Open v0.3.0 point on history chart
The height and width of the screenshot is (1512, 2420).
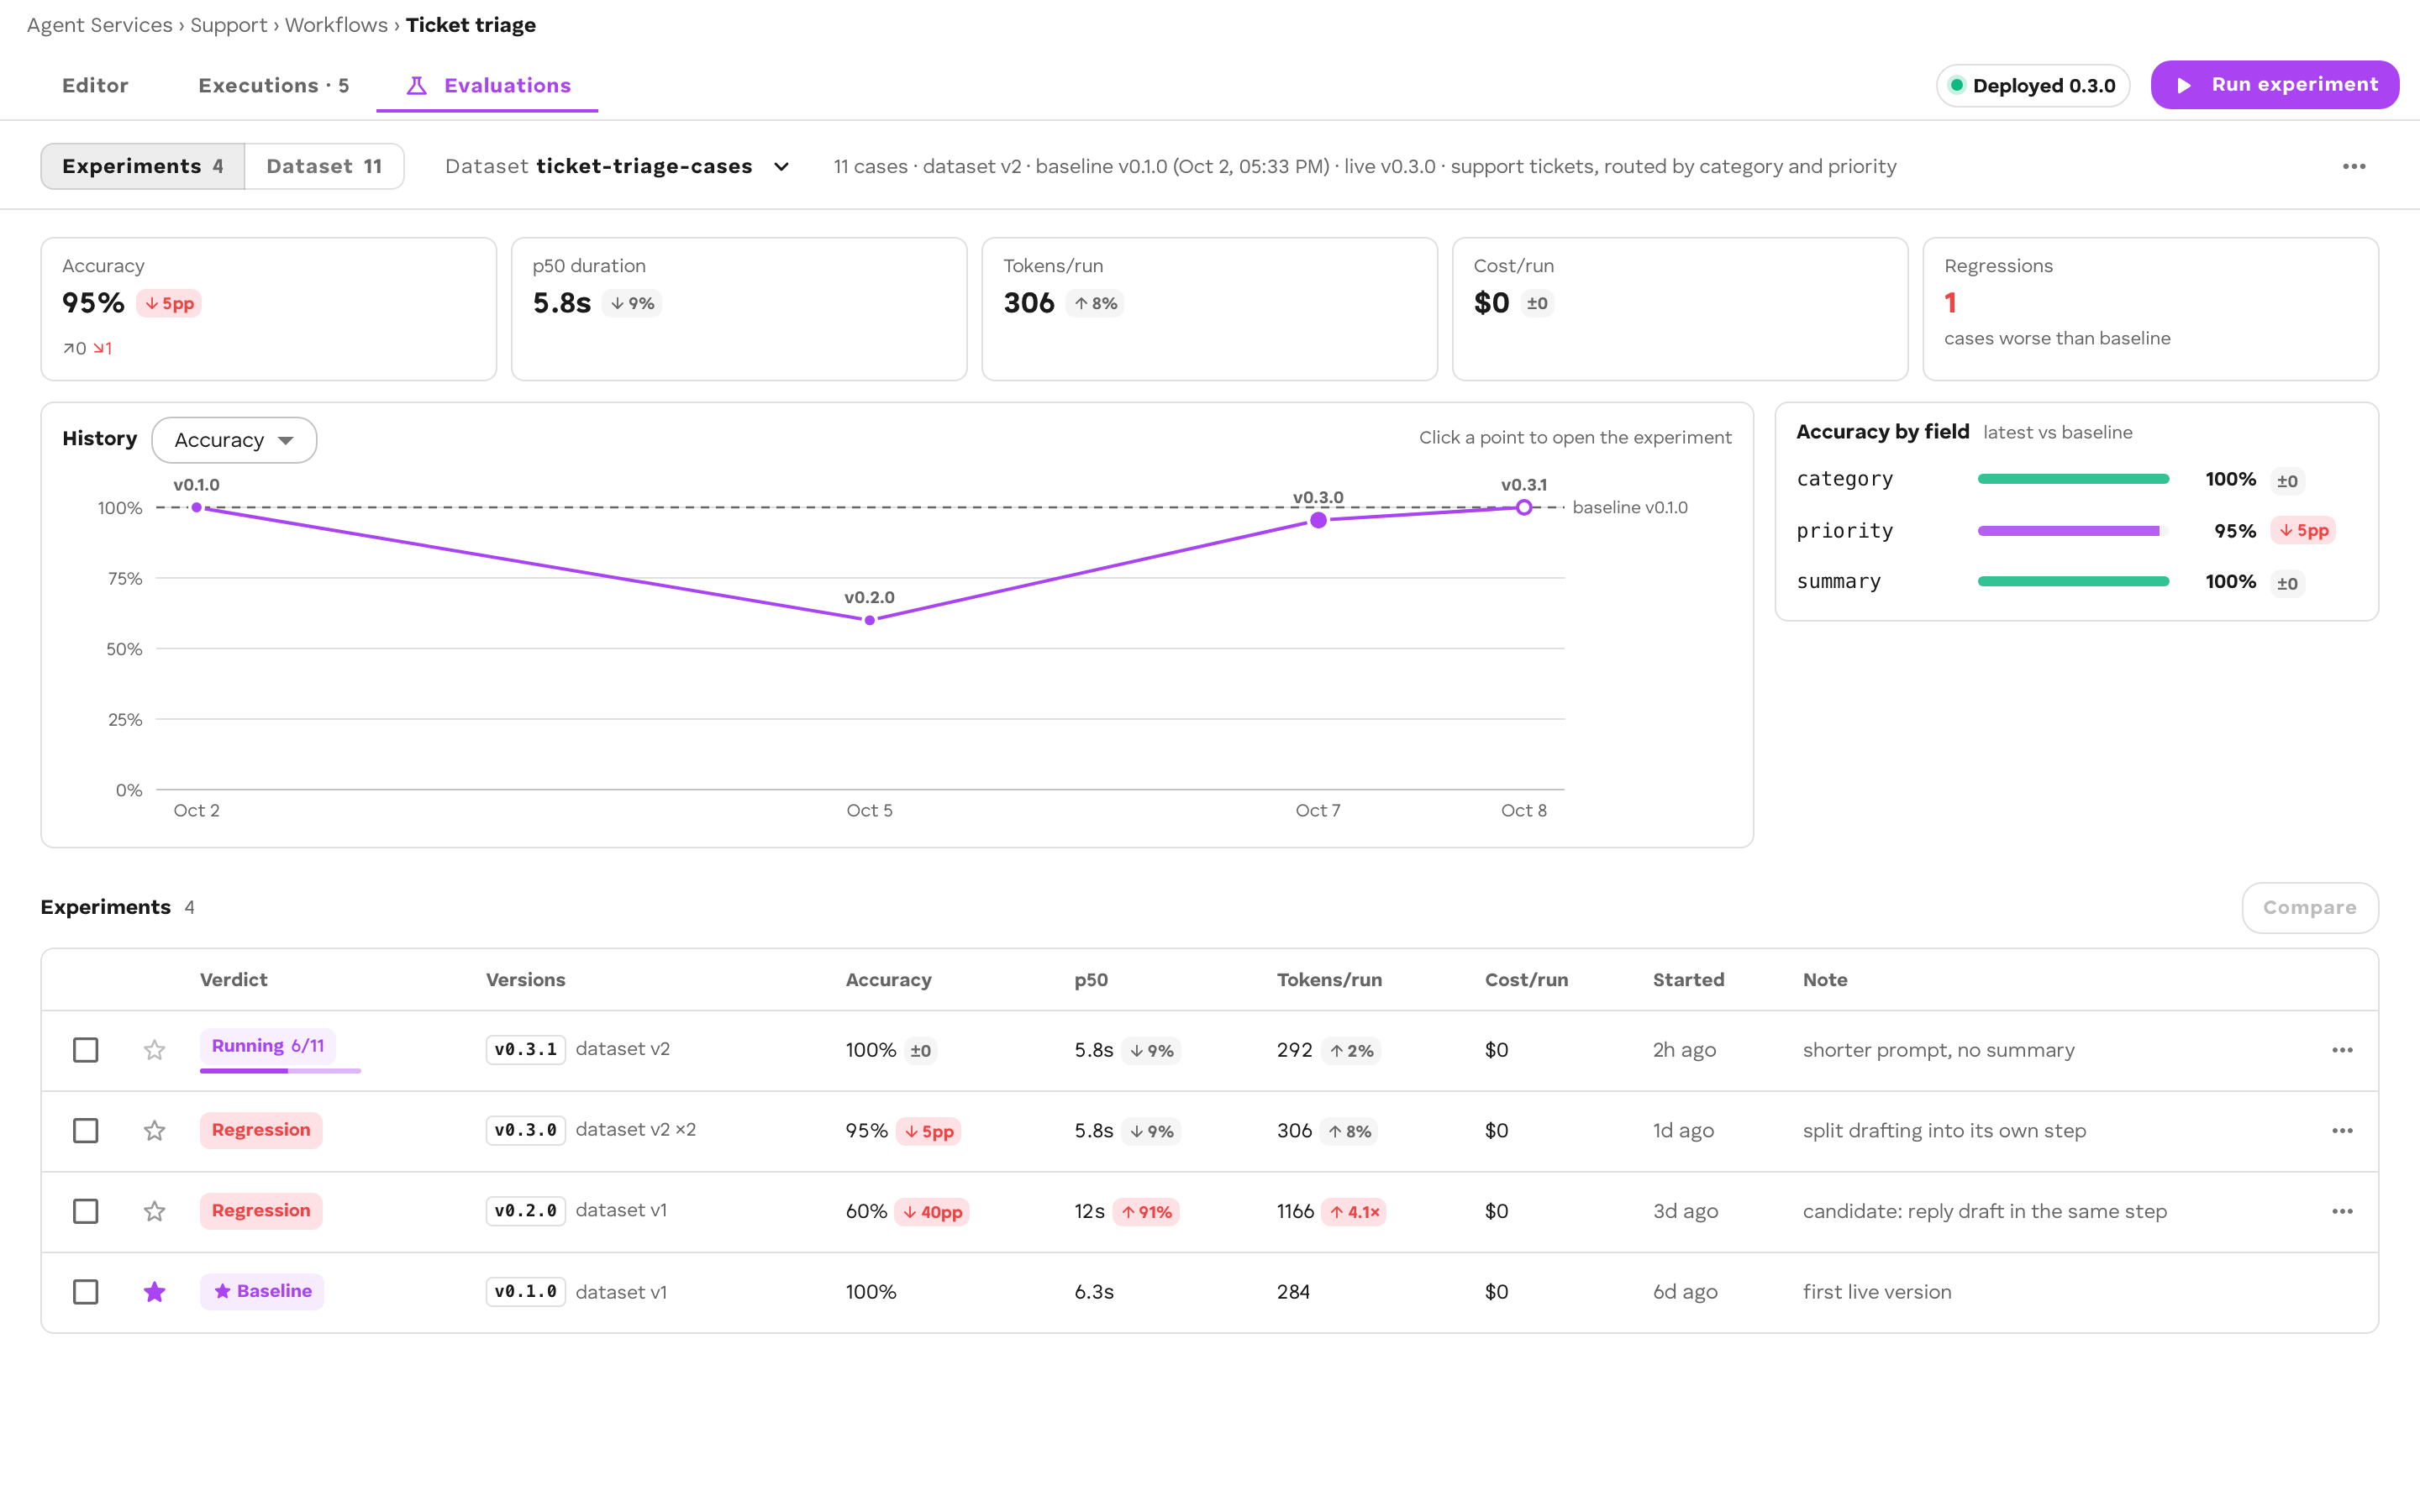[1319, 520]
